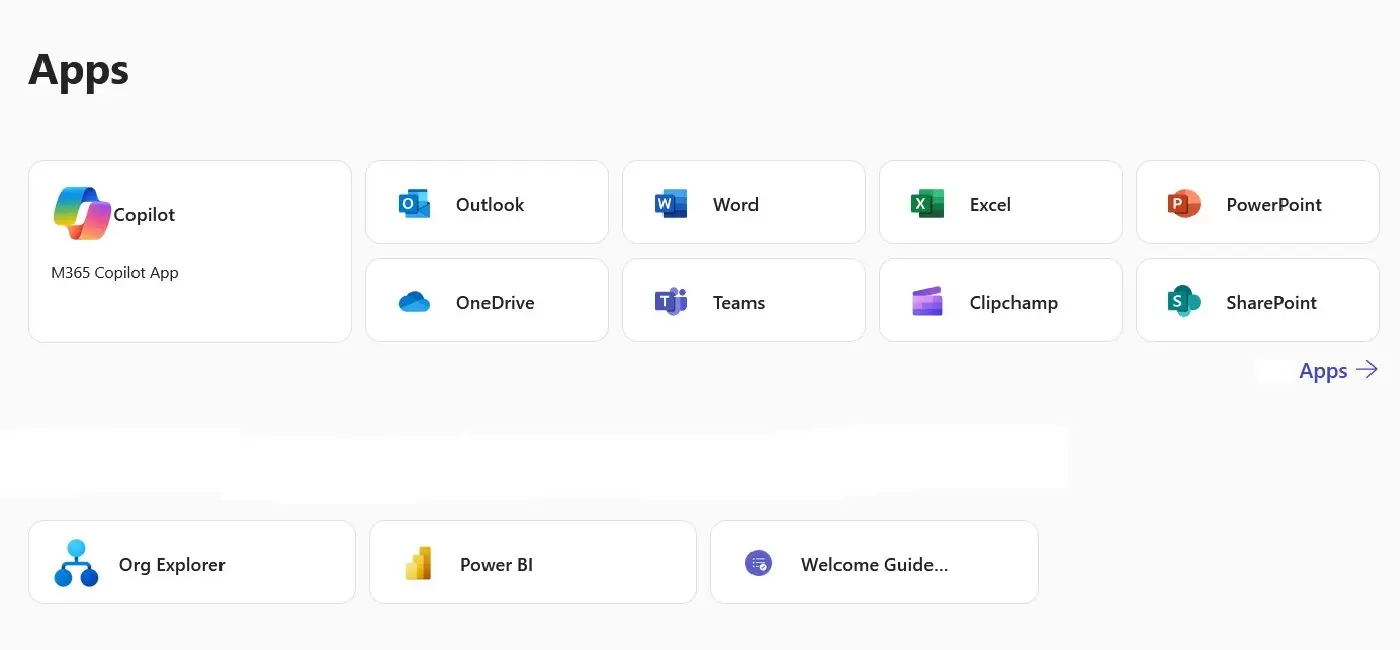The height and width of the screenshot is (650, 1400).
Task: Click the Copilot colorful logo
Action: pos(81,213)
